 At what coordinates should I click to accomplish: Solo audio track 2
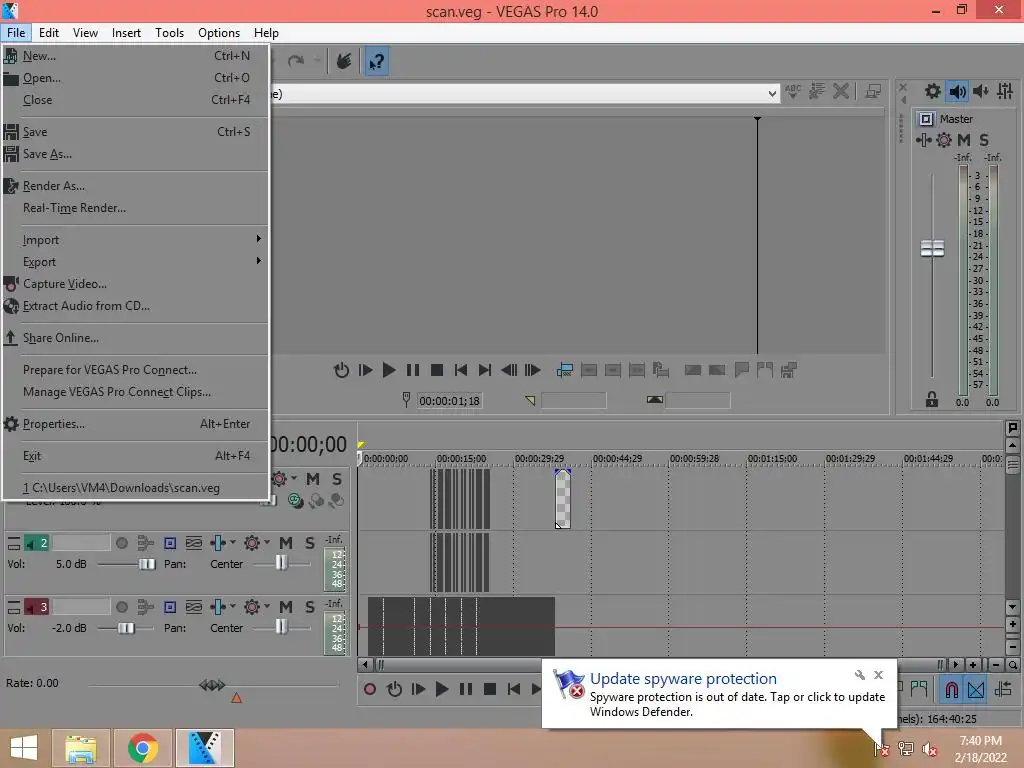pos(310,543)
